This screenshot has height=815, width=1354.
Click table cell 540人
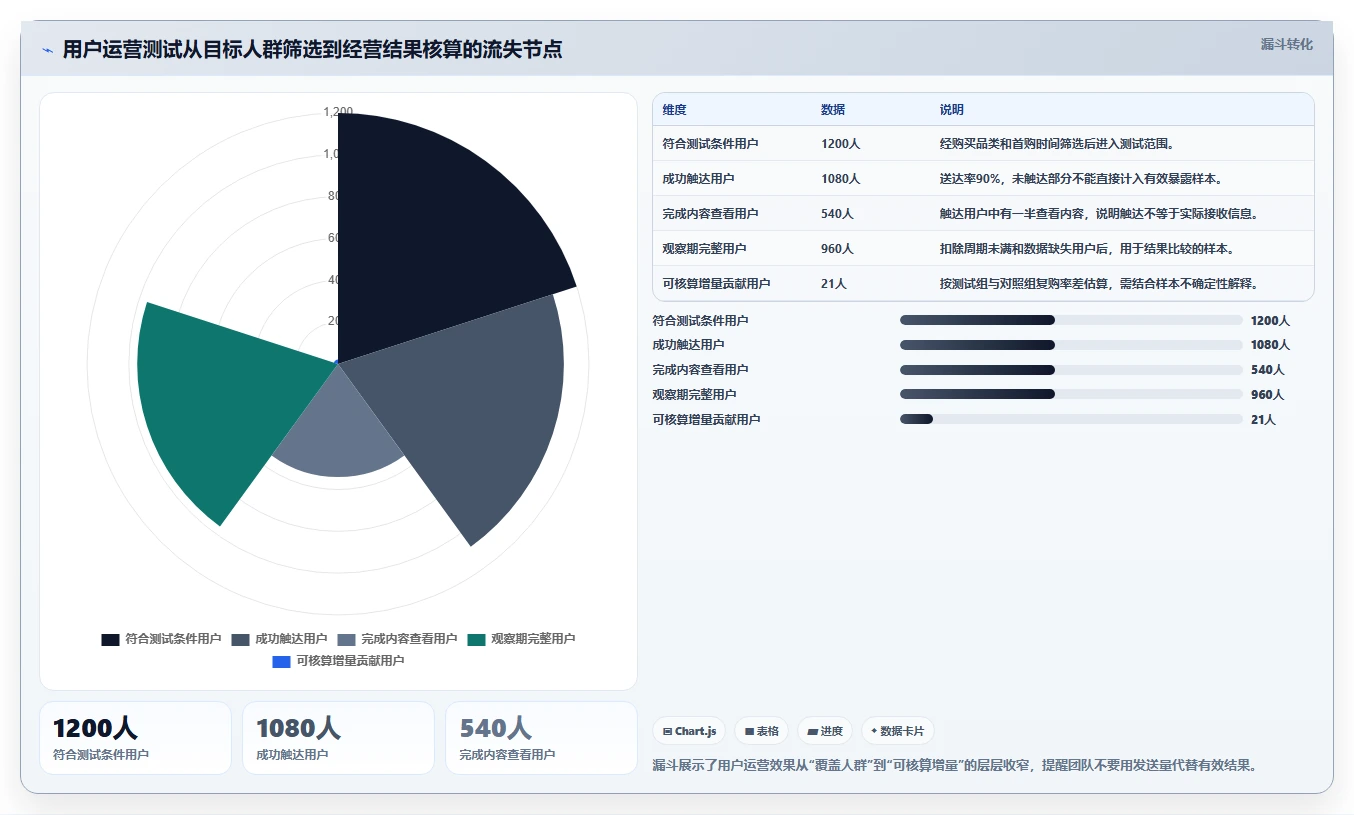click(837, 214)
